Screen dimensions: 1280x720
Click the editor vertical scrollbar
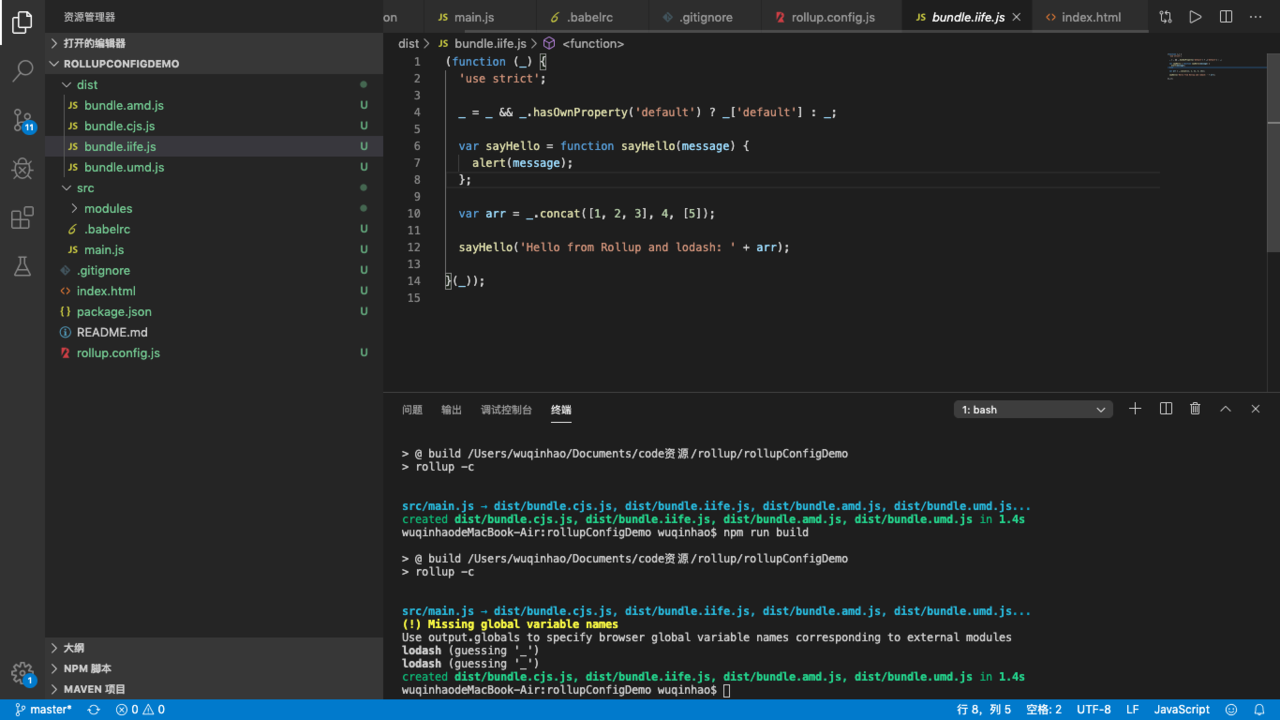click(x=1273, y=151)
